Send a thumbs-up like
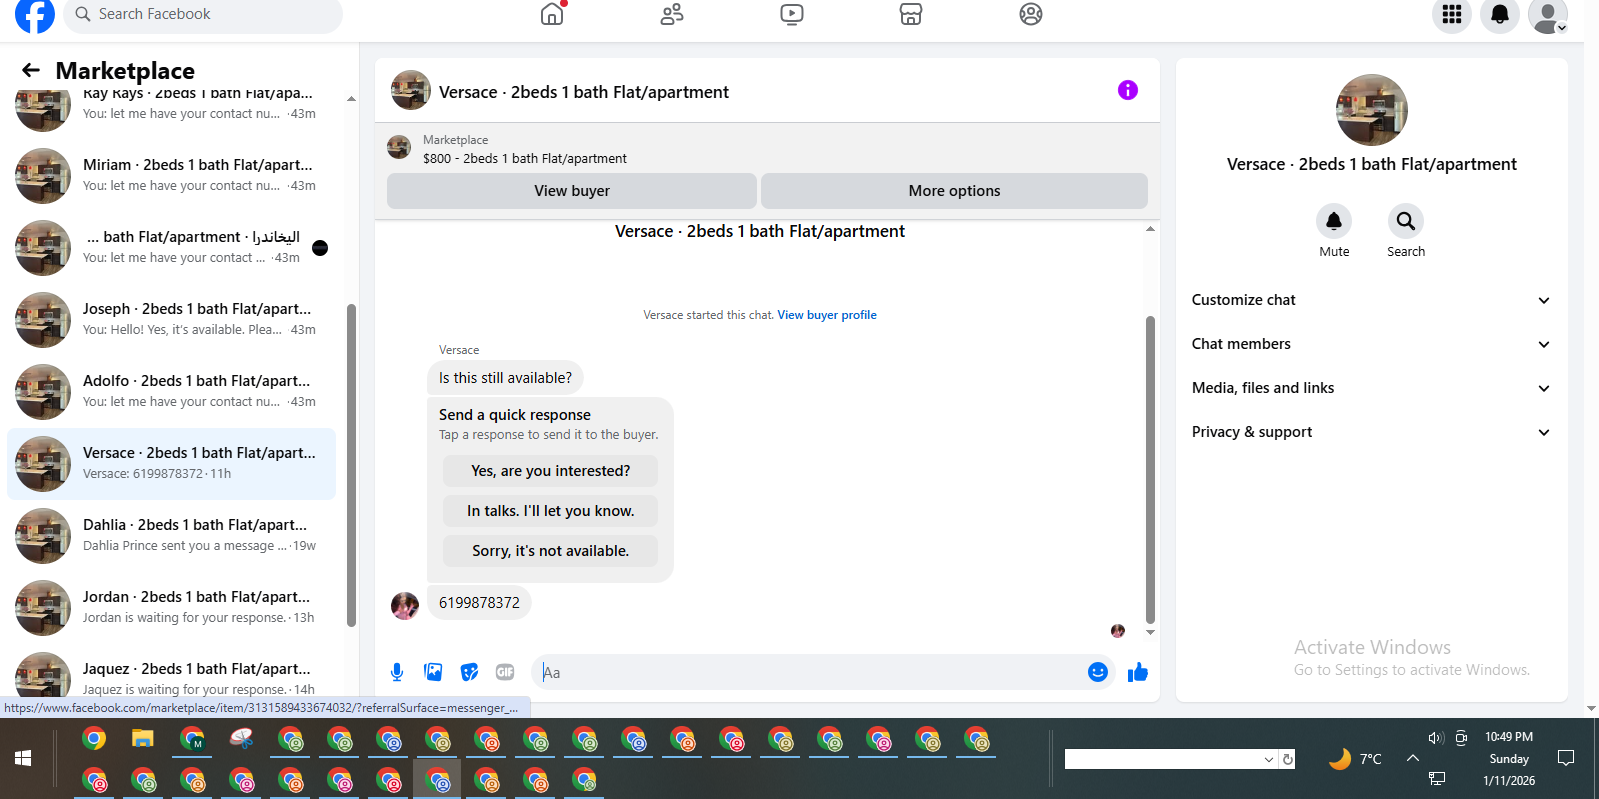Viewport: 1599px width, 799px height. coord(1138,672)
